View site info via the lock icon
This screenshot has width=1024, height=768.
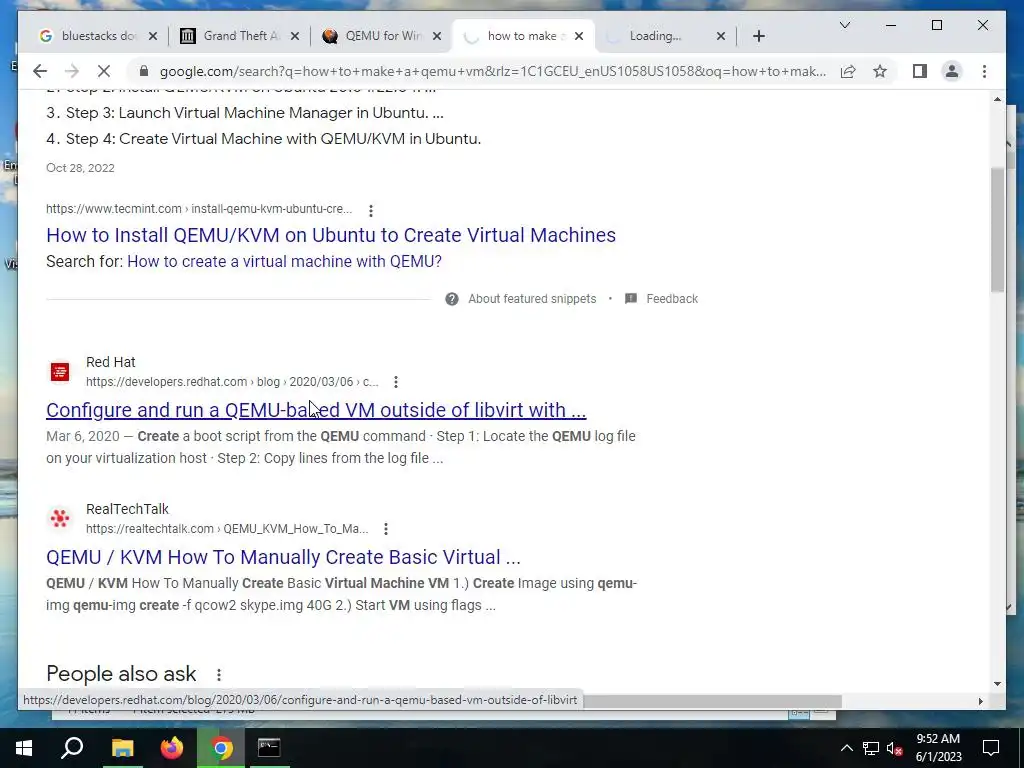click(144, 71)
